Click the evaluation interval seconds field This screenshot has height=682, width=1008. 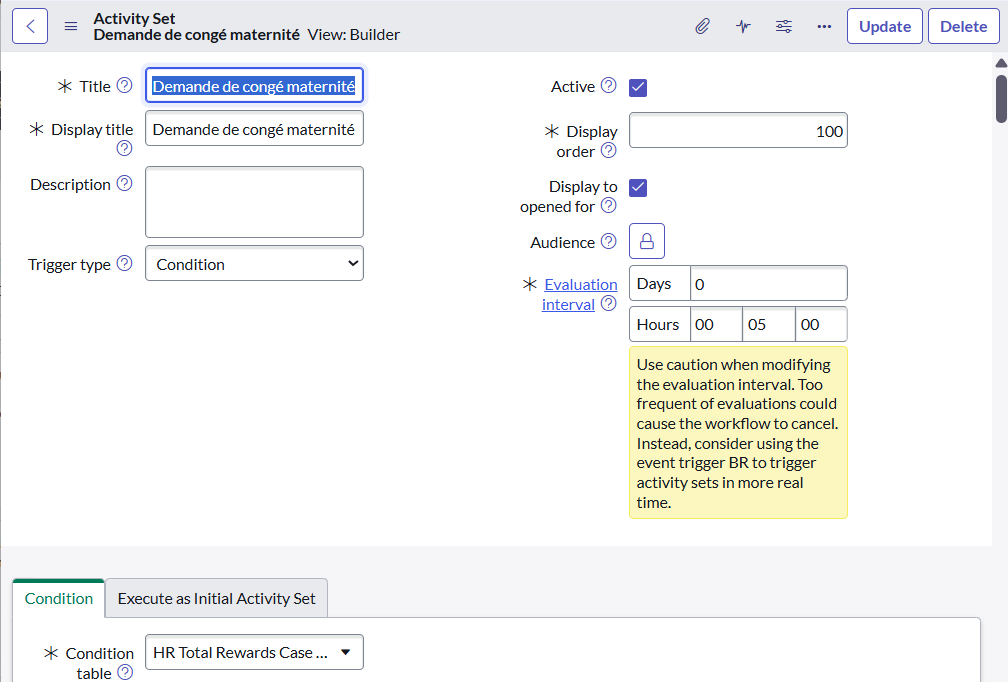(x=821, y=324)
